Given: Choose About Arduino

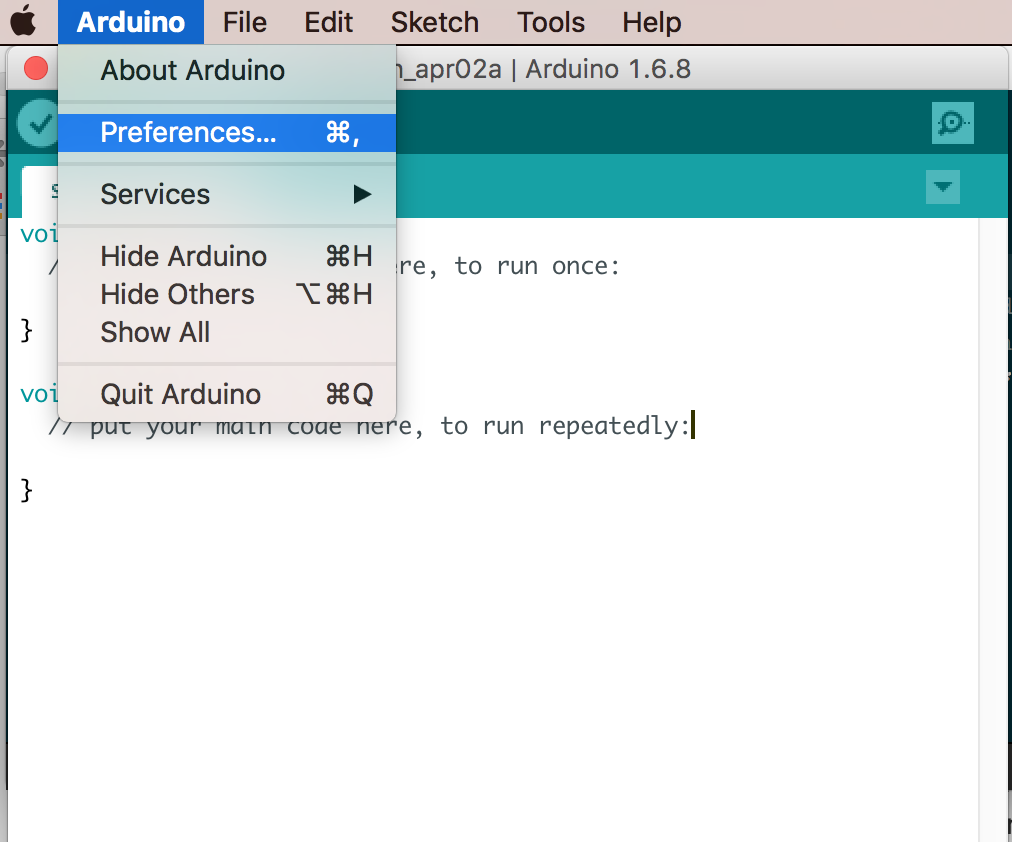Looking at the screenshot, I should point(192,71).
